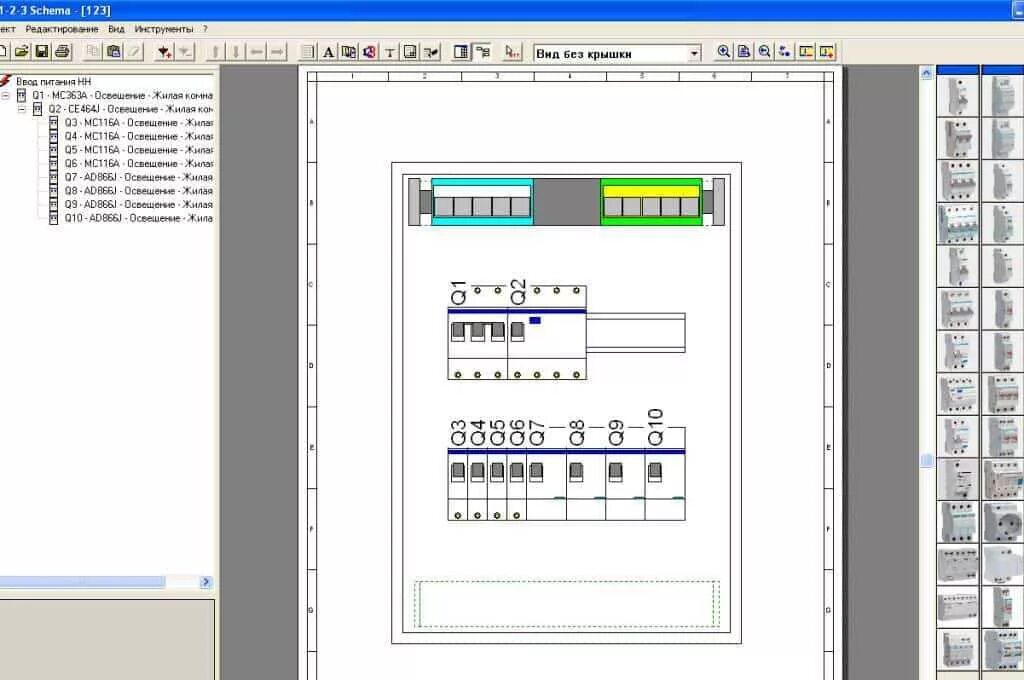Select the bold A text tool
Screen dimensions: 1024x680
pos(328,52)
